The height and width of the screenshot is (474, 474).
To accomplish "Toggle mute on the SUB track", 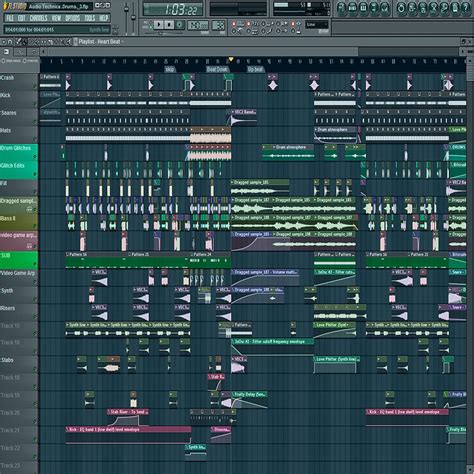I will coord(35,264).
